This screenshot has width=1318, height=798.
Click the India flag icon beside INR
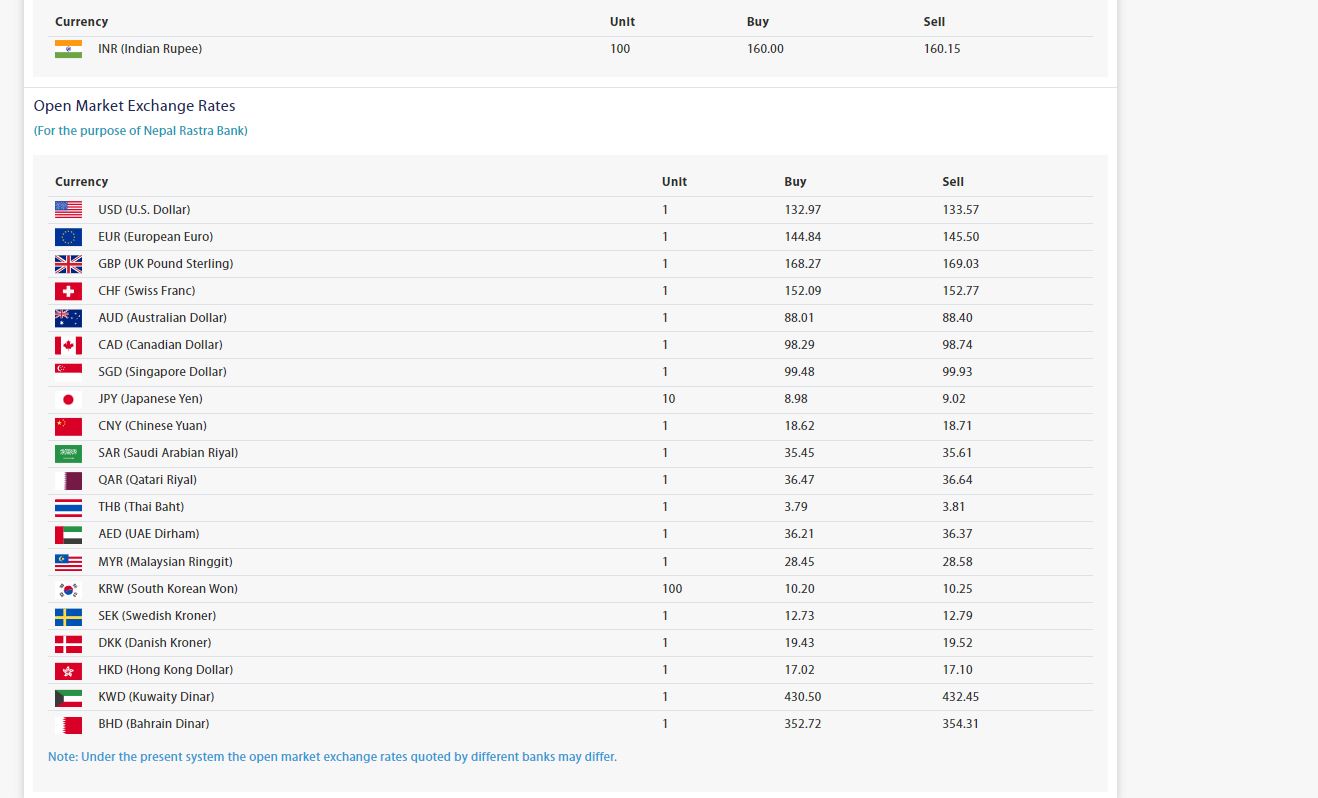(x=68, y=49)
